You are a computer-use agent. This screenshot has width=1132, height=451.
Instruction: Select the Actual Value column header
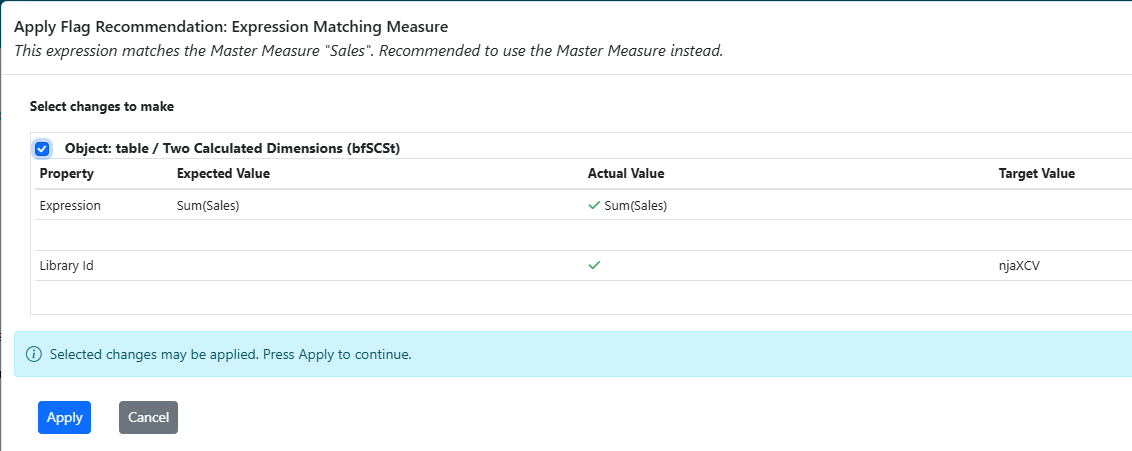tap(625, 174)
